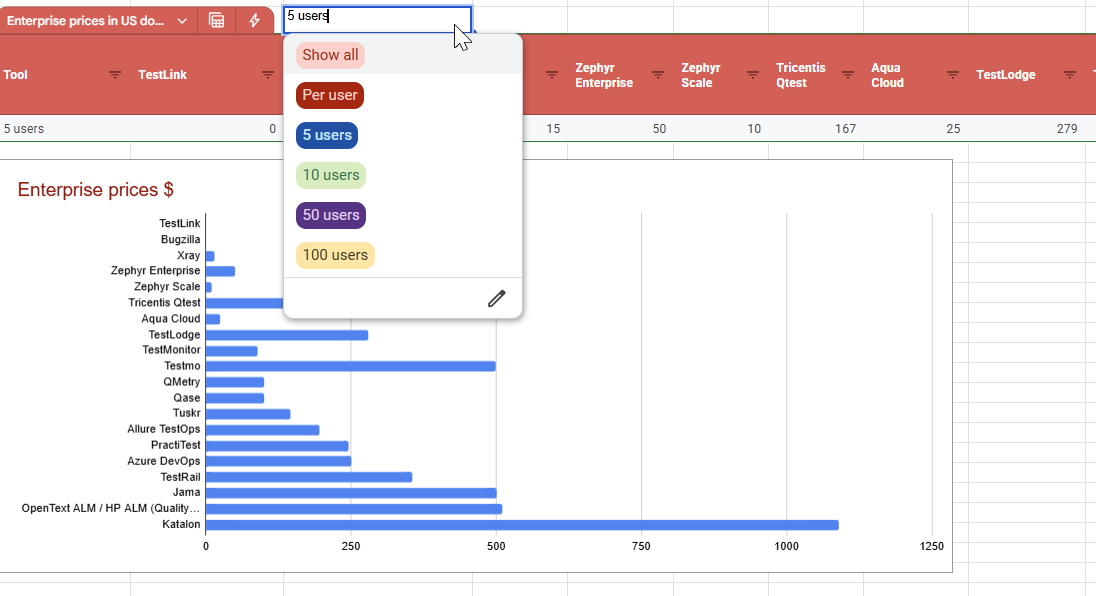Viewport: 1096px width, 596px height.
Task: Choose '50 users' chip option
Action: click(x=331, y=215)
